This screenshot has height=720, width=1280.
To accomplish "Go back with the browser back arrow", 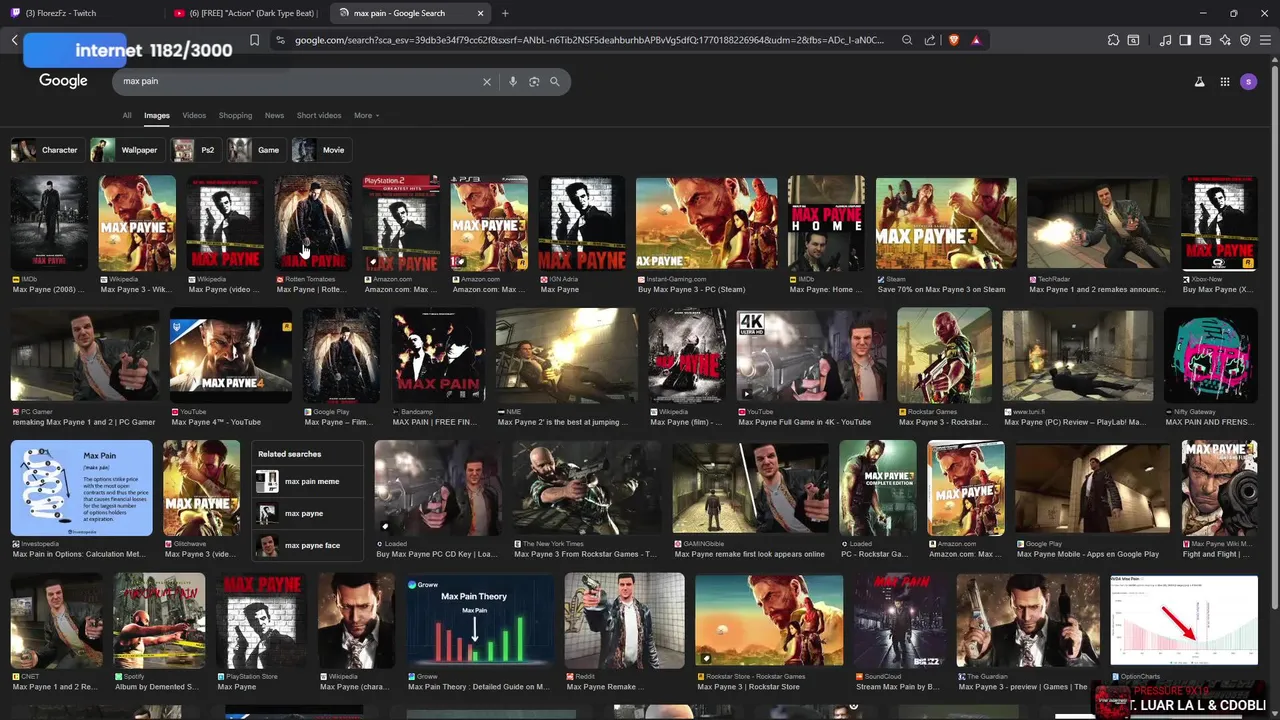I will pos(14,40).
